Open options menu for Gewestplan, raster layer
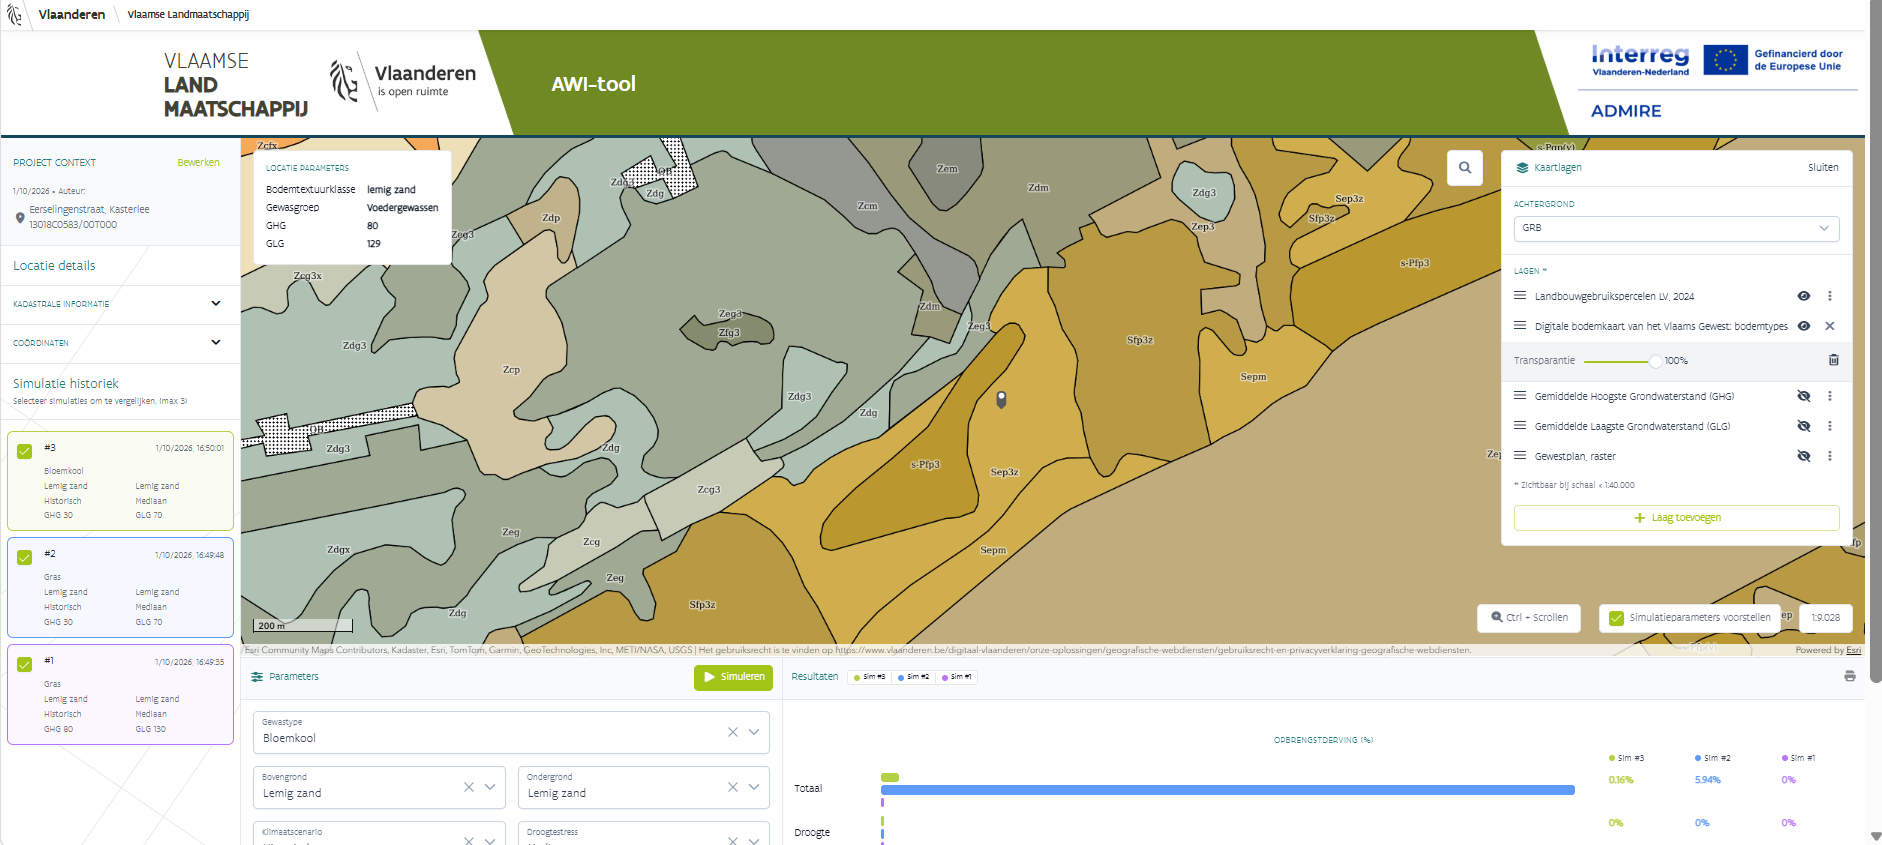The image size is (1882, 845). [1830, 456]
